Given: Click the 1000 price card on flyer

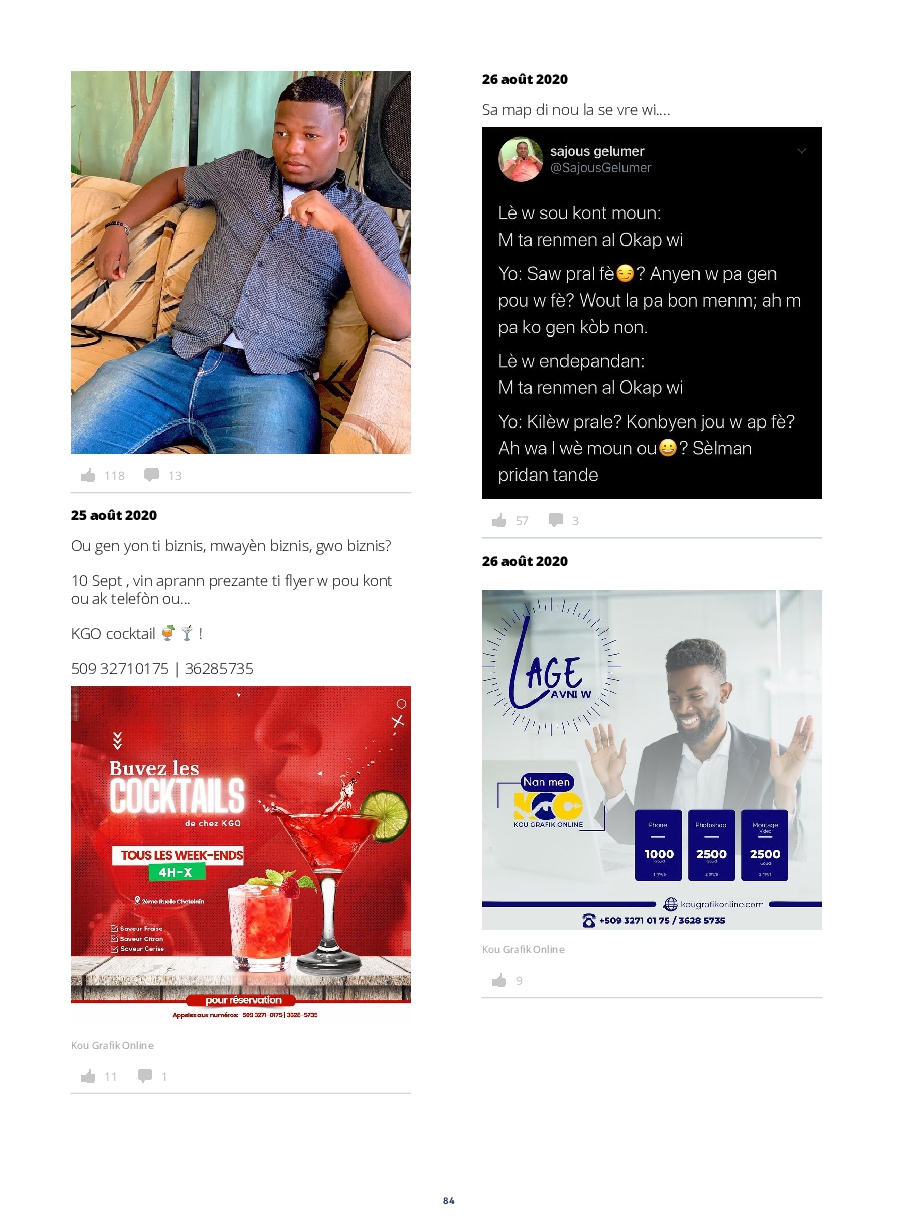Looking at the screenshot, I should coord(659,845).
